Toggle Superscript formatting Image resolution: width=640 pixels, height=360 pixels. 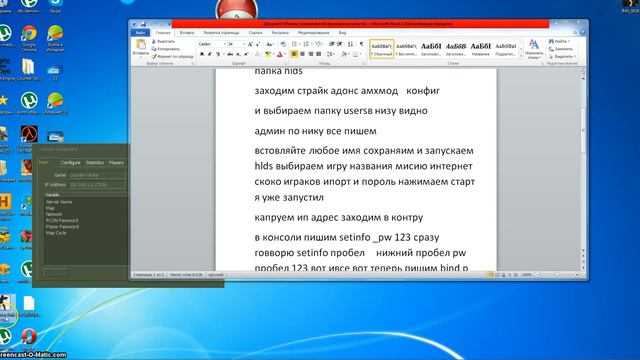point(246,54)
